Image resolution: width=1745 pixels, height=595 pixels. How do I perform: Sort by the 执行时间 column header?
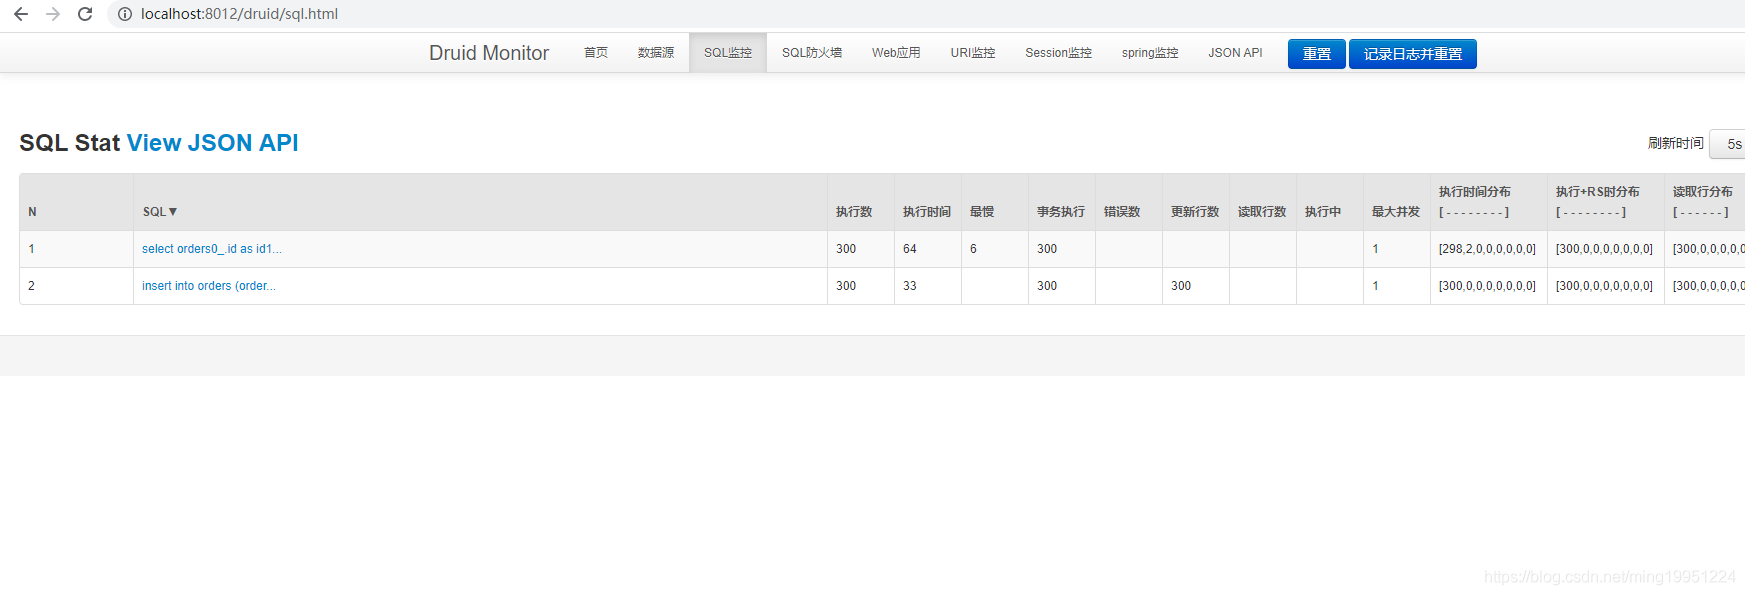click(x=926, y=212)
